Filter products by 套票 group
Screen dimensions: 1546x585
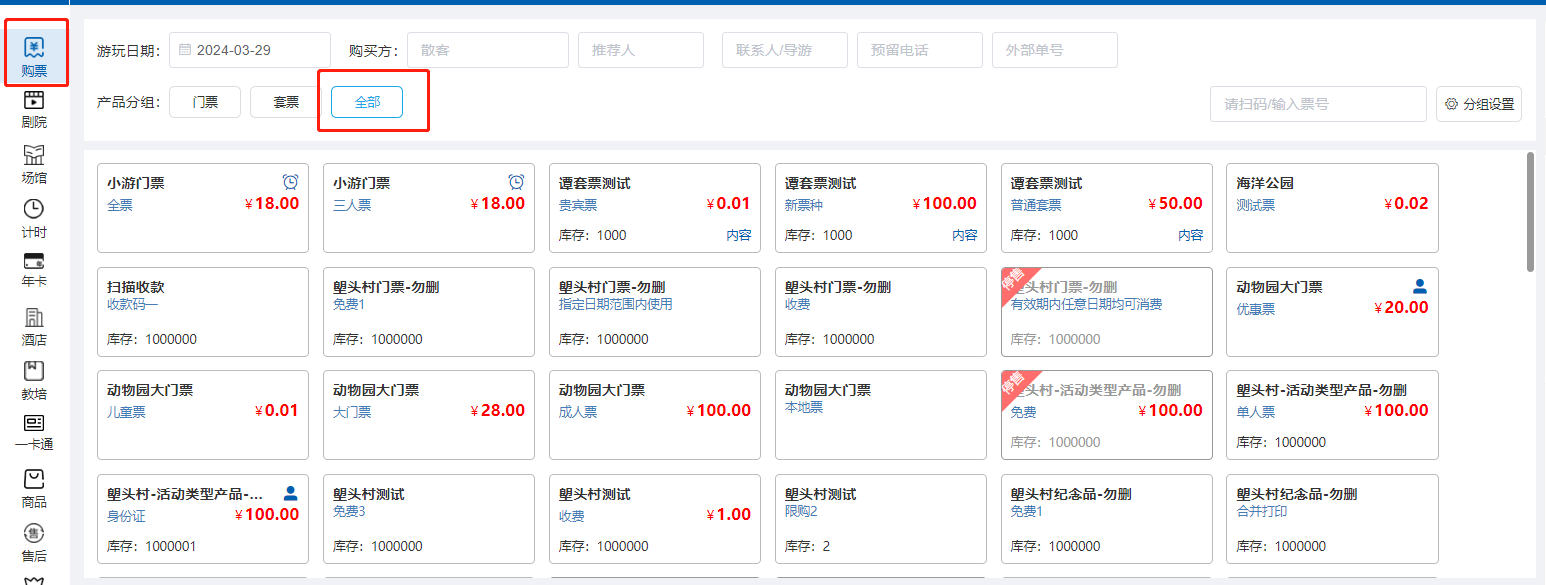(286, 102)
